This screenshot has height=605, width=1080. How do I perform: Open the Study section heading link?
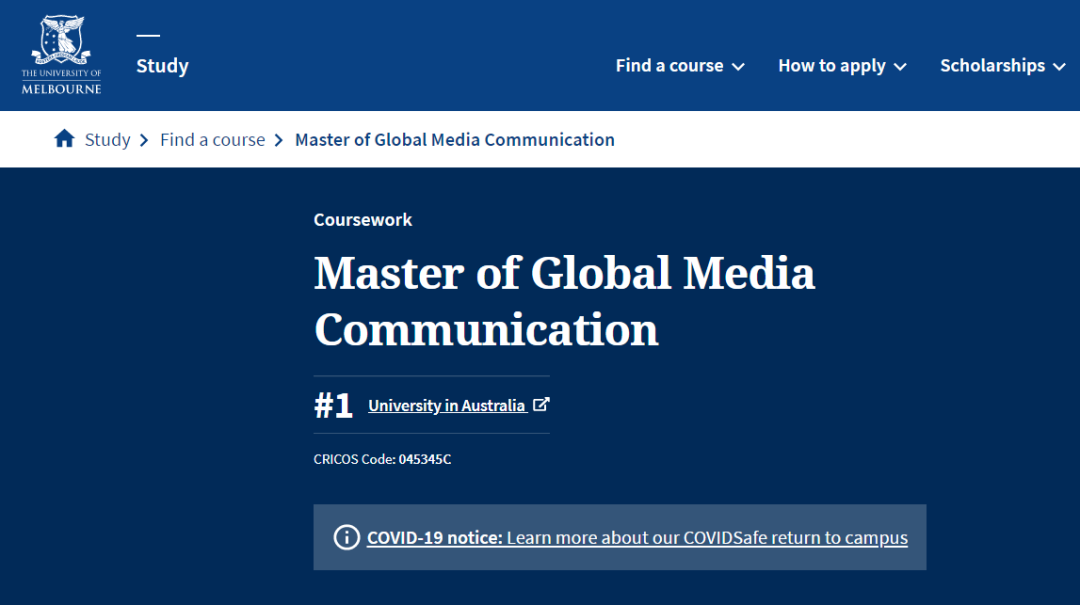click(163, 65)
